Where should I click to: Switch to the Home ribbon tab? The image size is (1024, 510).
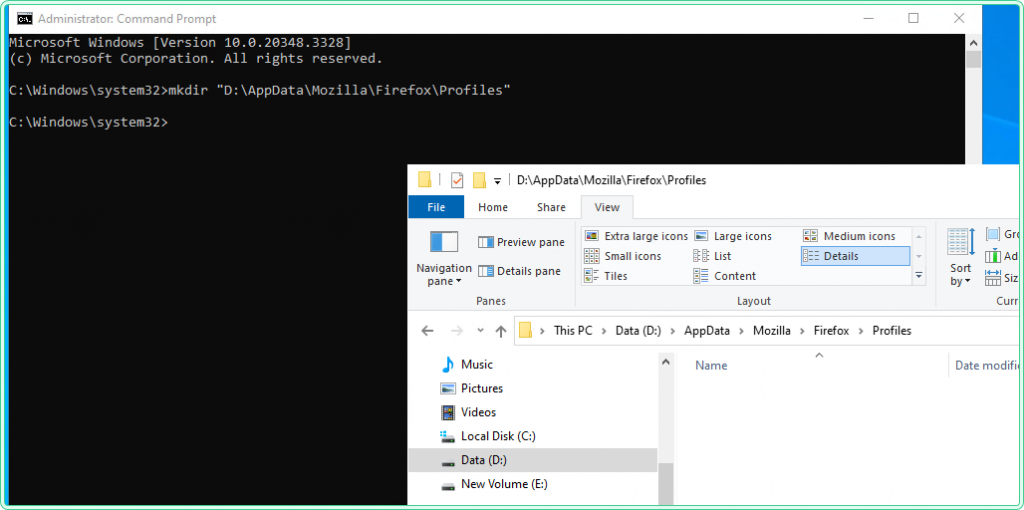click(x=492, y=207)
